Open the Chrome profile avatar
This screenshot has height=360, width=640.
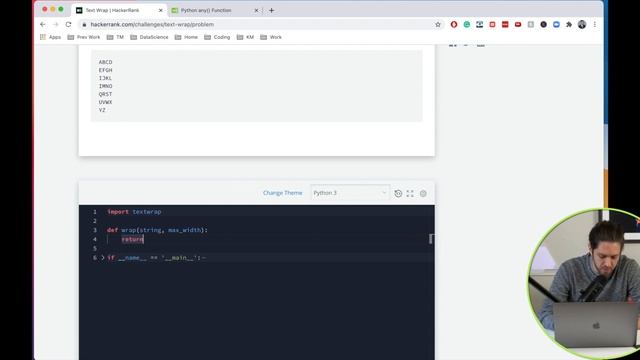coord(582,24)
